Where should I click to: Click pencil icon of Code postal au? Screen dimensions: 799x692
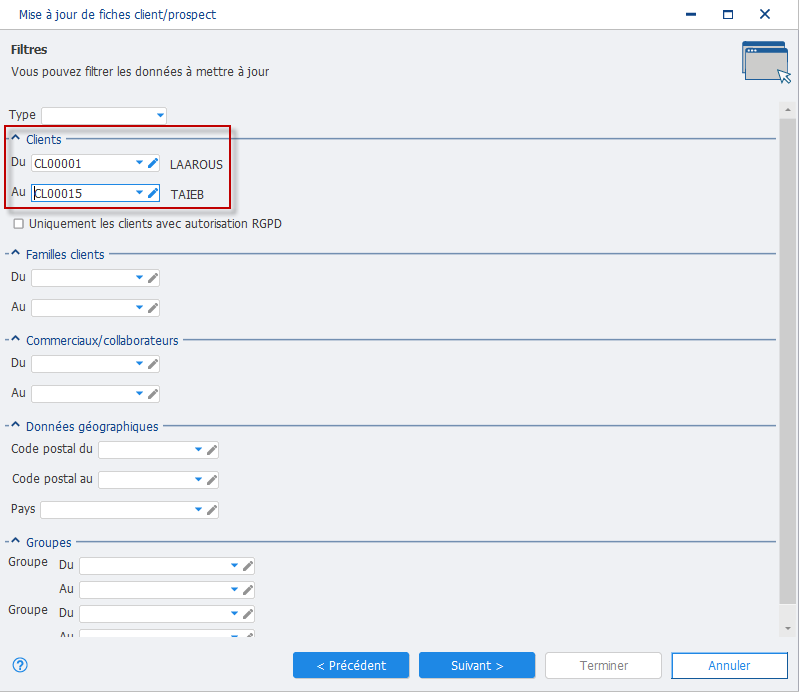212,480
